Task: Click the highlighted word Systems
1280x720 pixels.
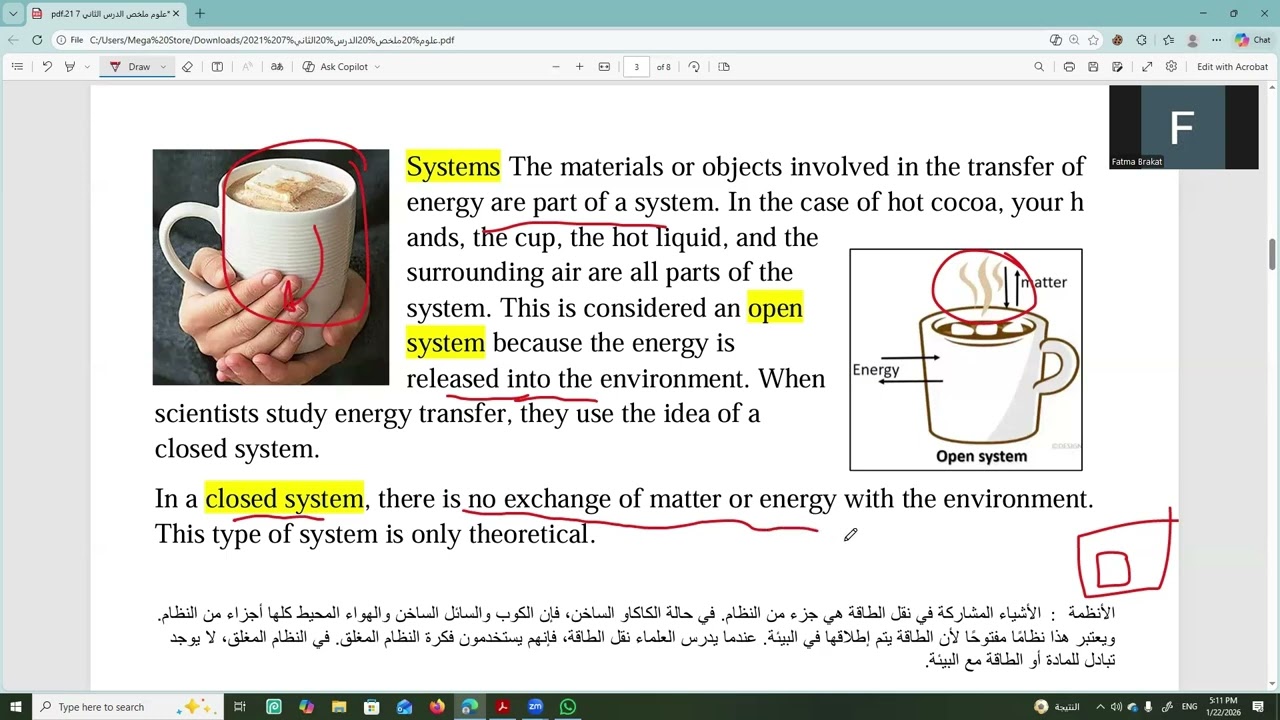Action: coord(453,166)
